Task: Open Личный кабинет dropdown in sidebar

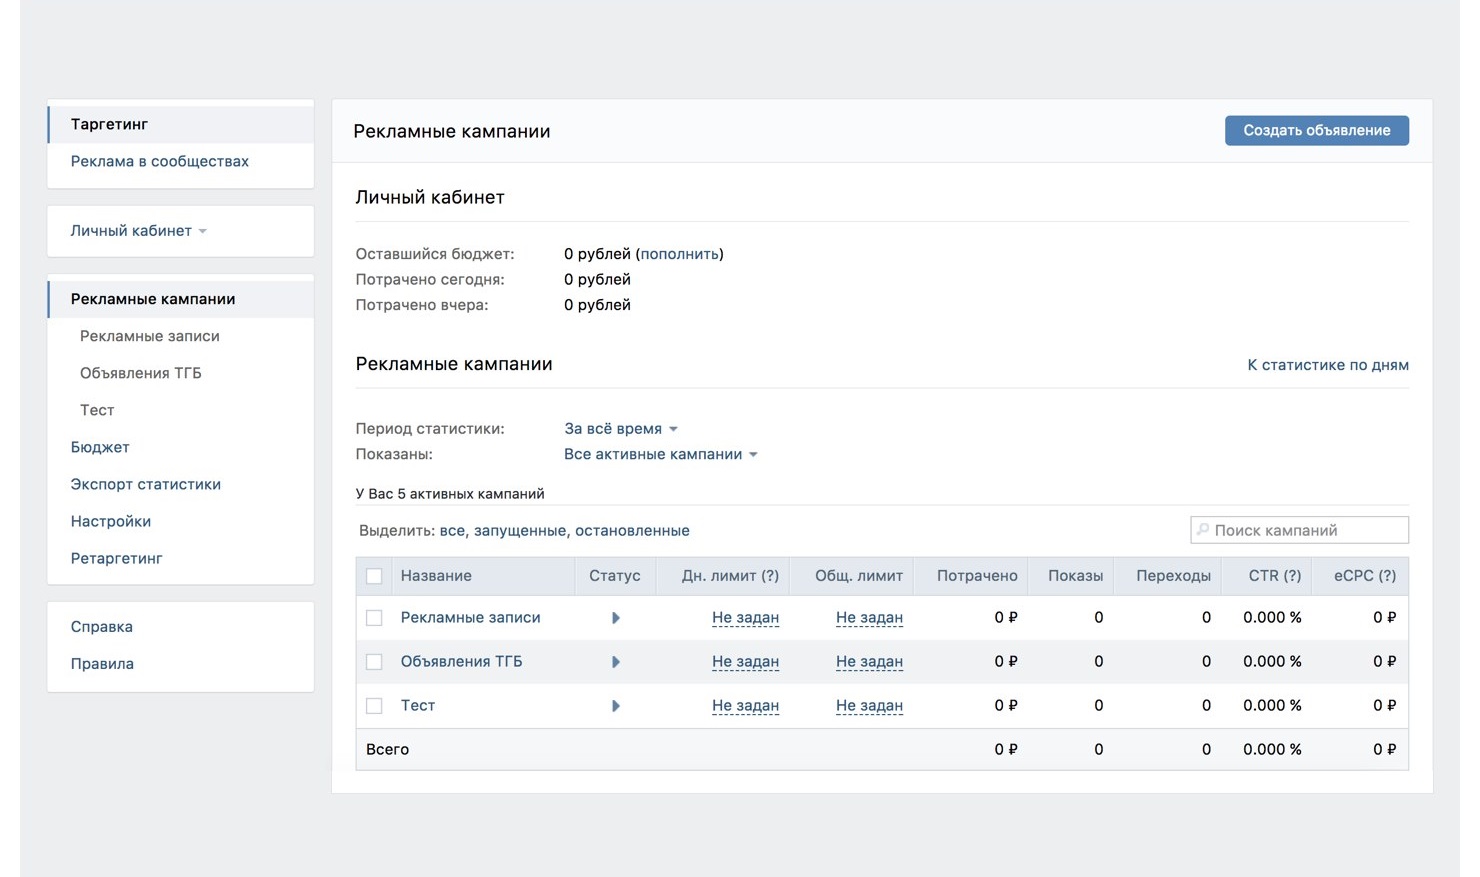Action: pyautogui.click(x=138, y=231)
